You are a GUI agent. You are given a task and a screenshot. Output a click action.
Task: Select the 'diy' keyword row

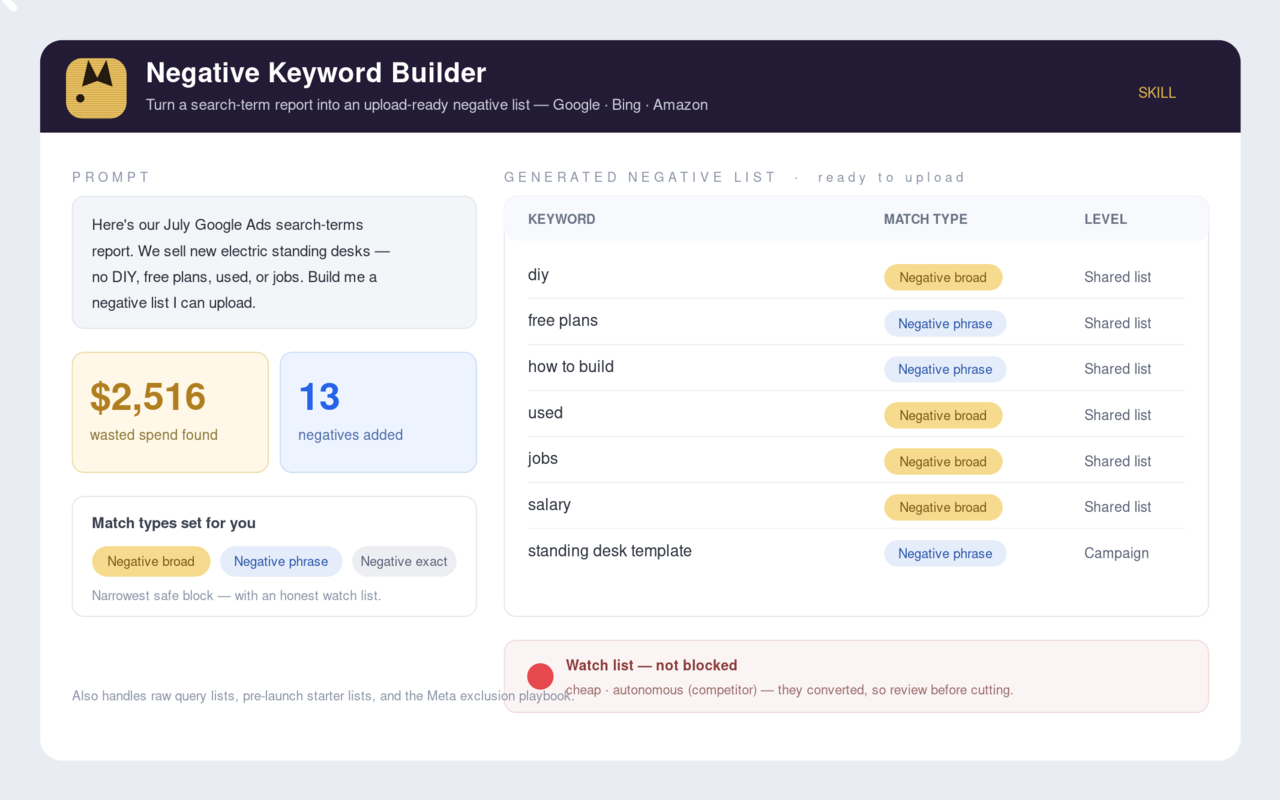(x=856, y=276)
